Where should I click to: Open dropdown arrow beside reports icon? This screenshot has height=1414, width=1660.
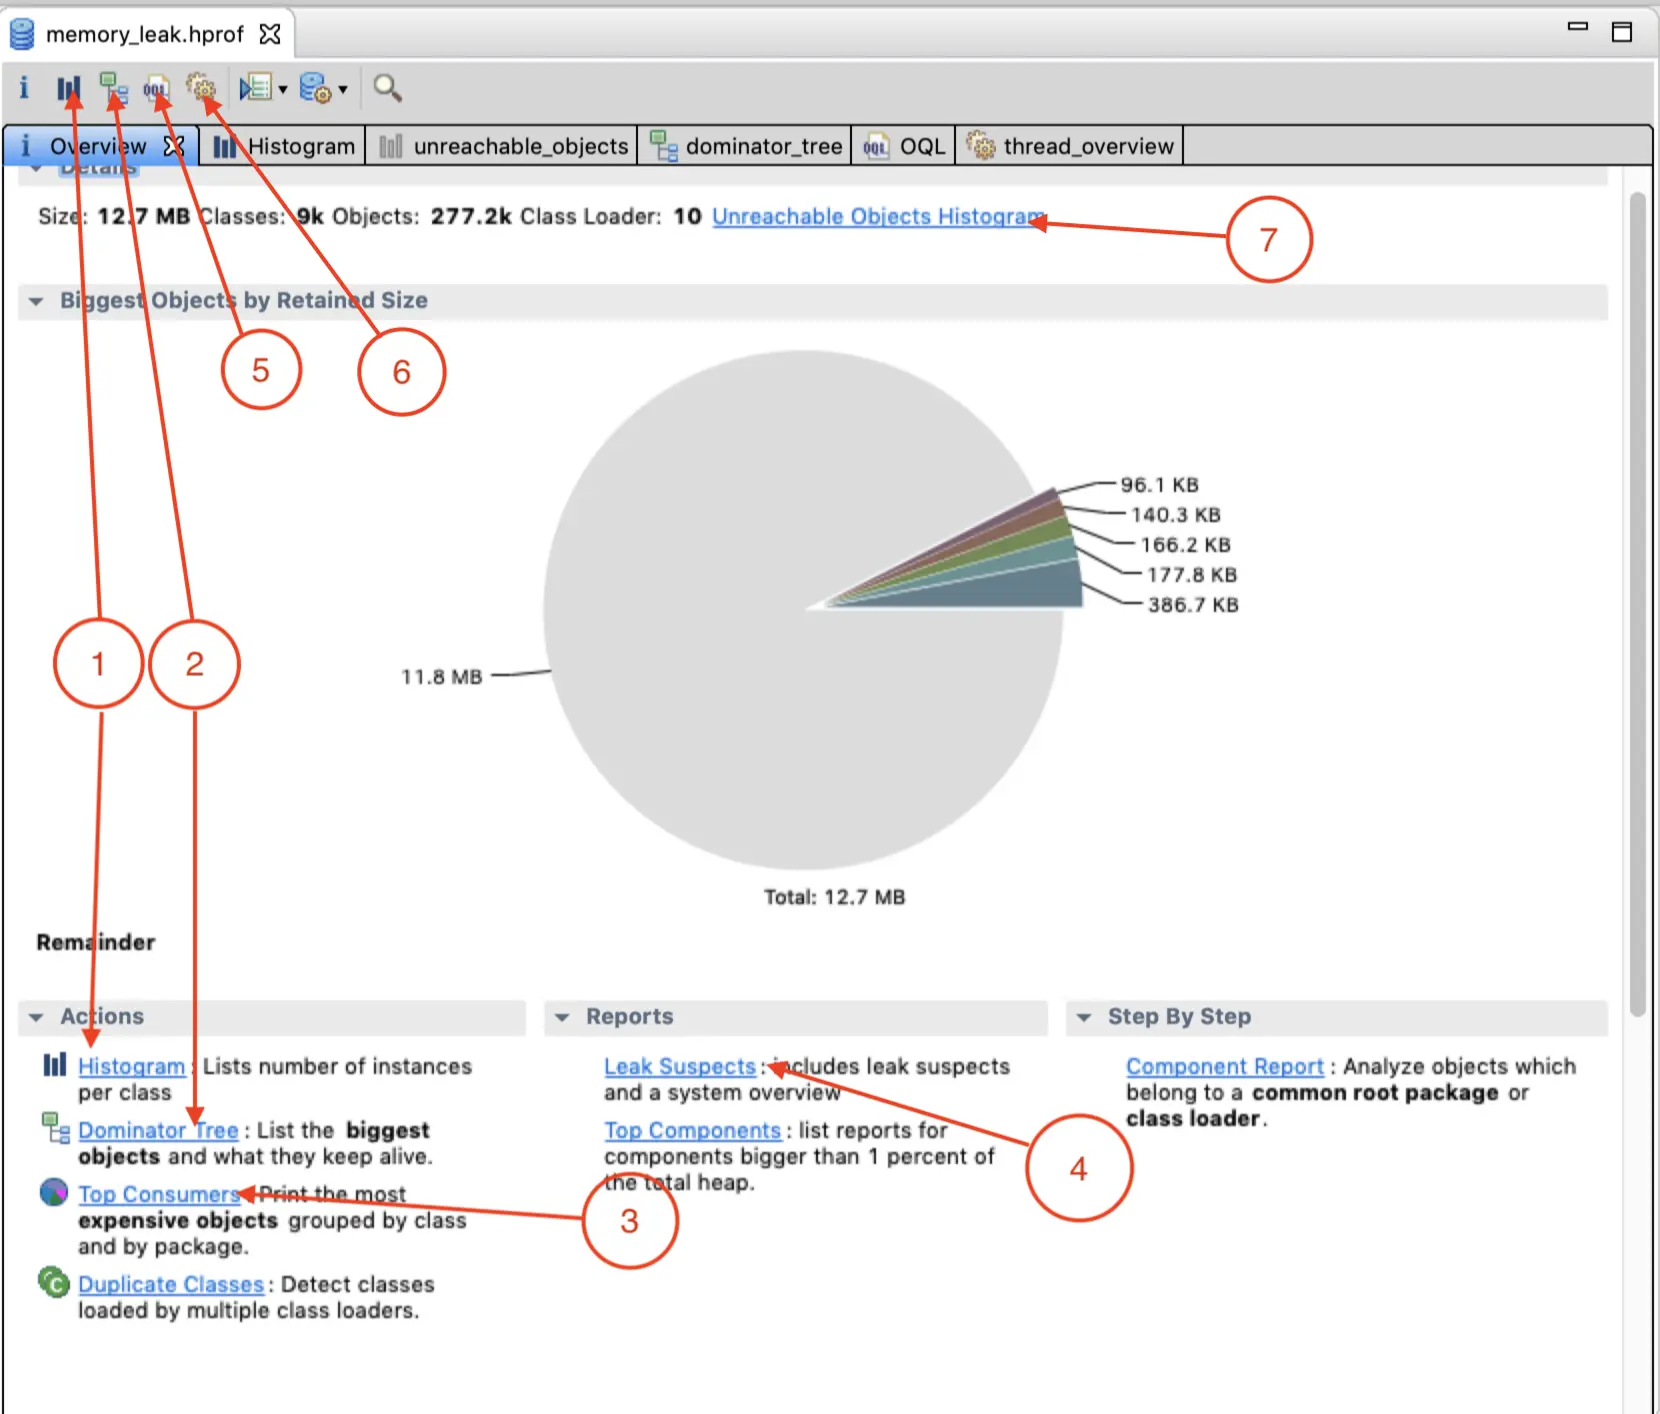(x=283, y=90)
